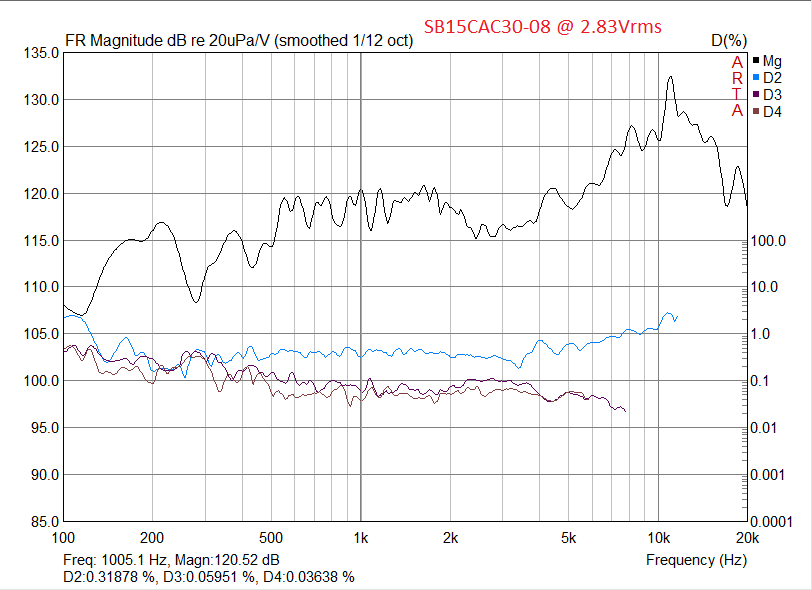Screen dimensions: 812x590
Task: Click the FR Magnitude dB chart heading
Action: [x=239, y=40]
